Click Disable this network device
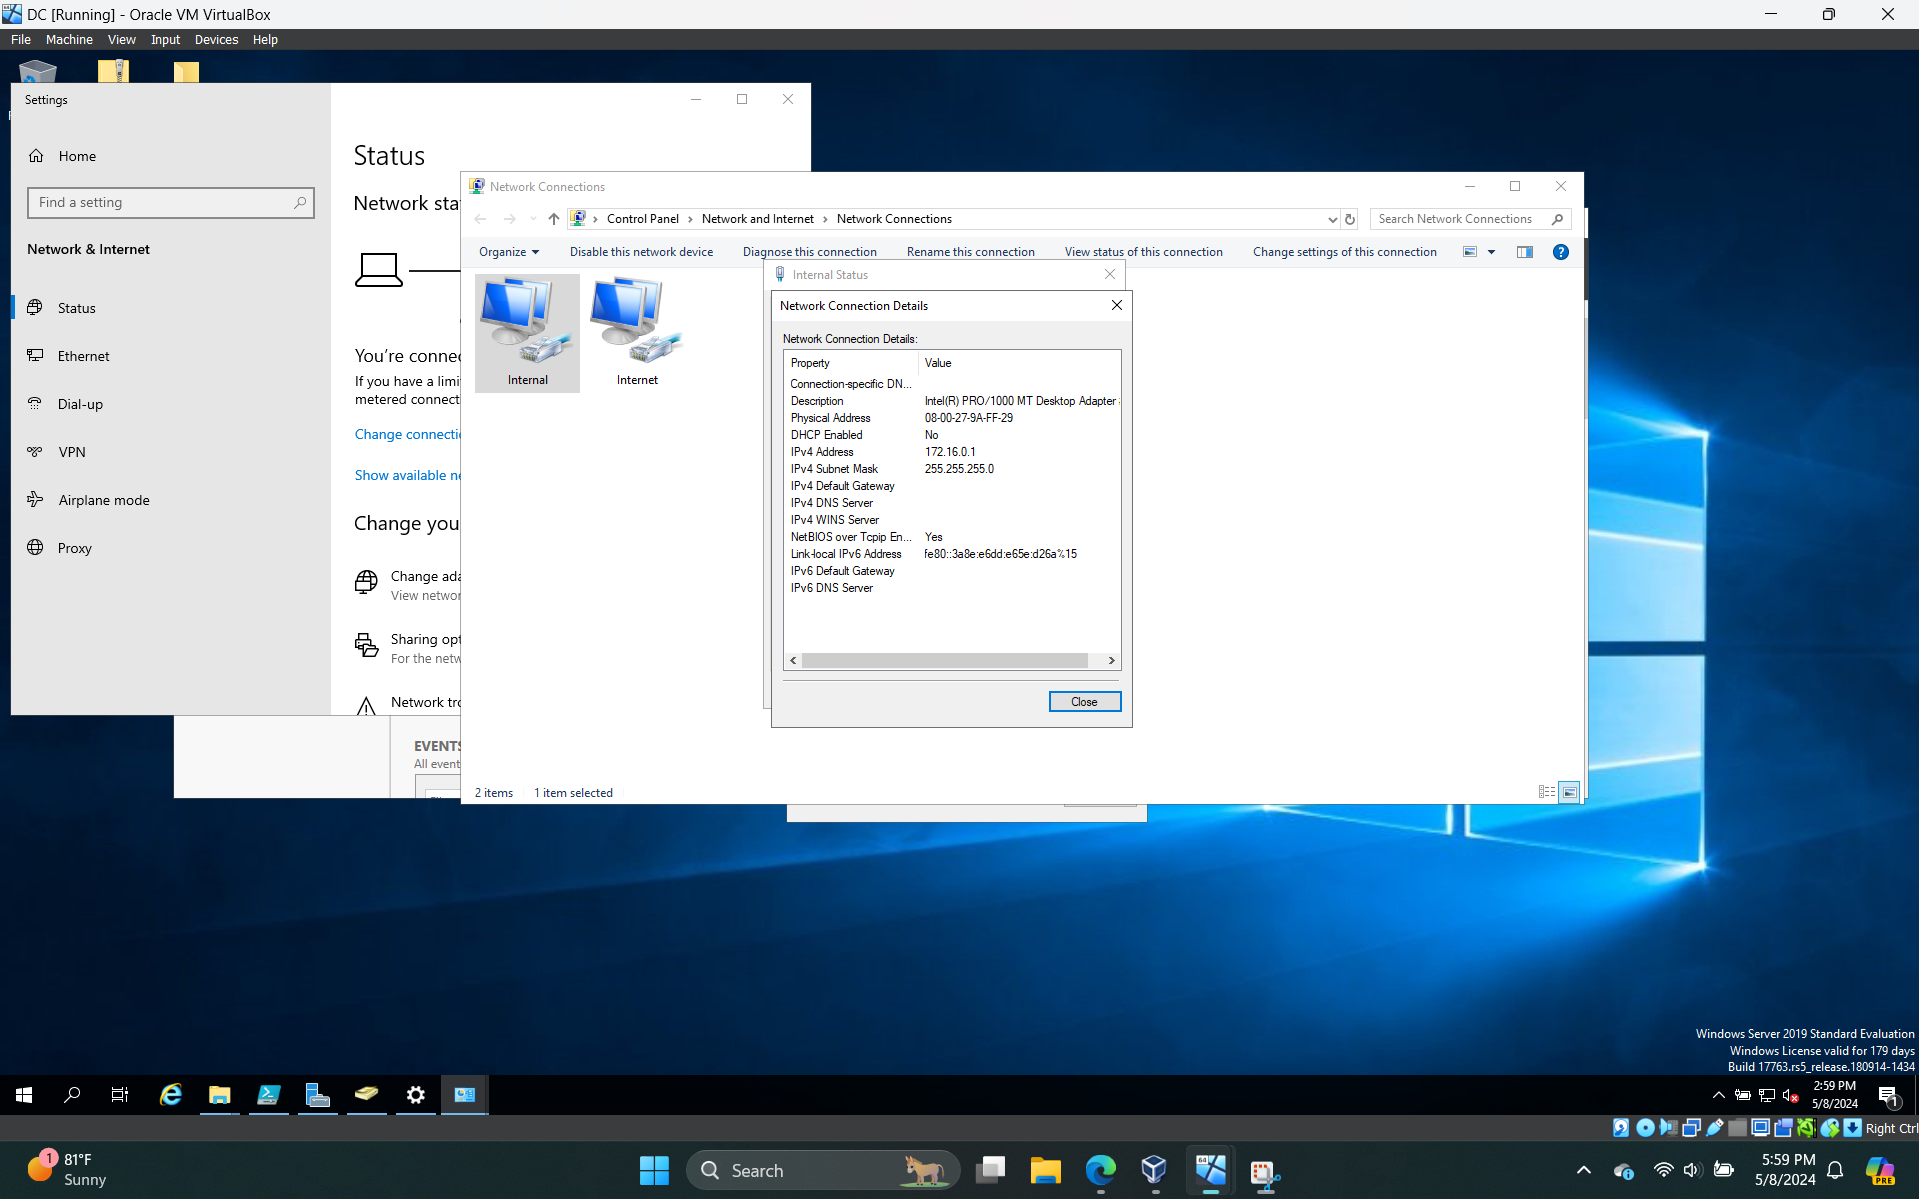 (641, 252)
